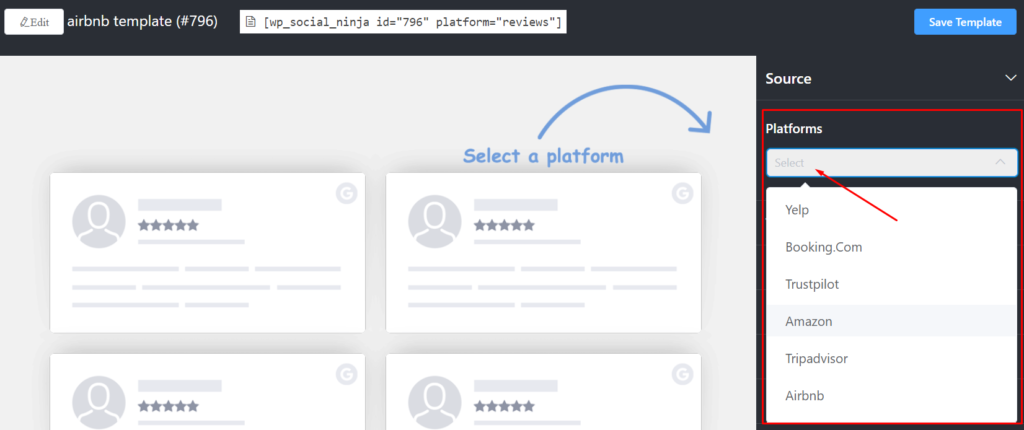Pick Airbnb from the platform list
1024x430 pixels.
pyautogui.click(x=891, y=395)
